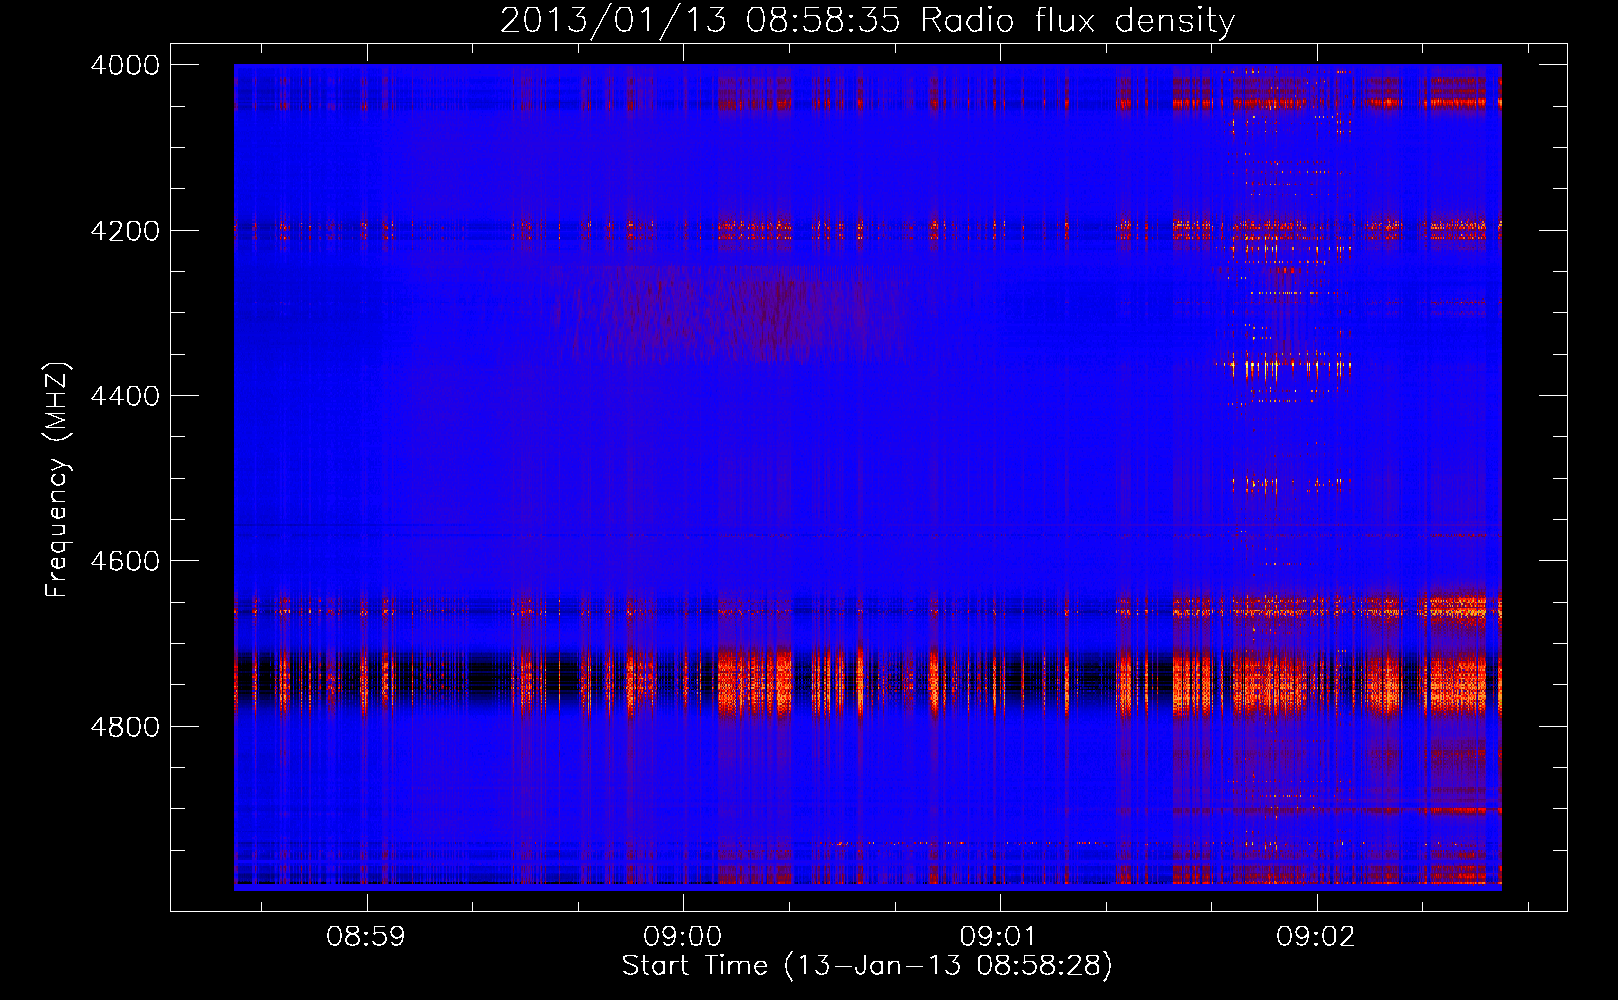
Task: Click the 08:59 time tick label
Action: [x=366, y=937]
